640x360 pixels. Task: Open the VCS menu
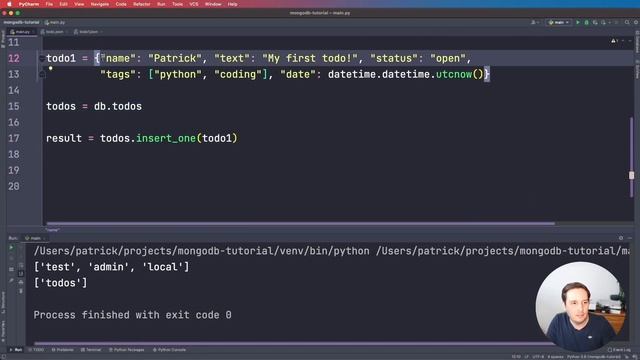click(194, 4)
